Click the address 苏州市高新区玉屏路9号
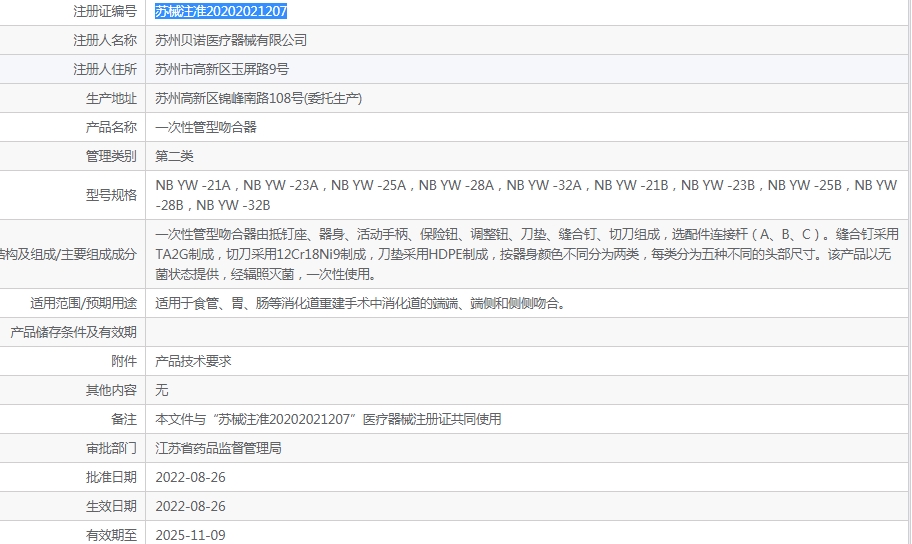The width and height of the screenshot is (912, 544). pos(222,69)
